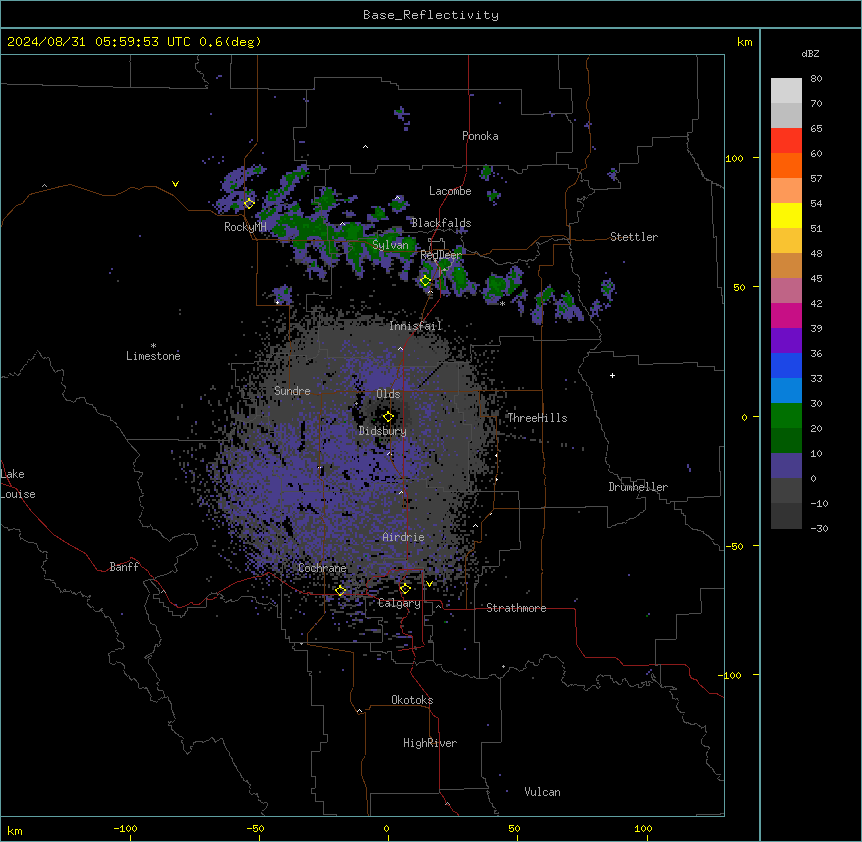This screenshot has width=862, height=842.
Task: Click the asterisk marker above Limestone label
Action: [153, 346]
